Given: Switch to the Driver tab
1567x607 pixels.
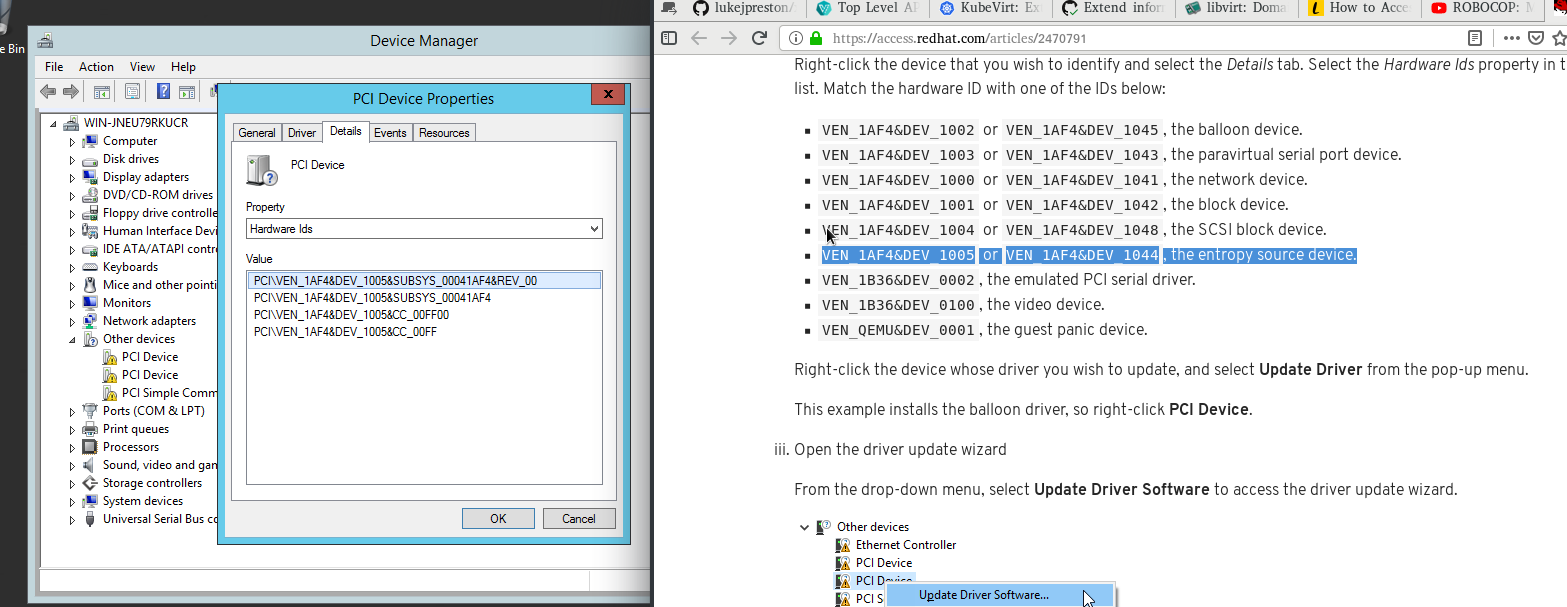Looking at the screenshot, I should [301, 133].
